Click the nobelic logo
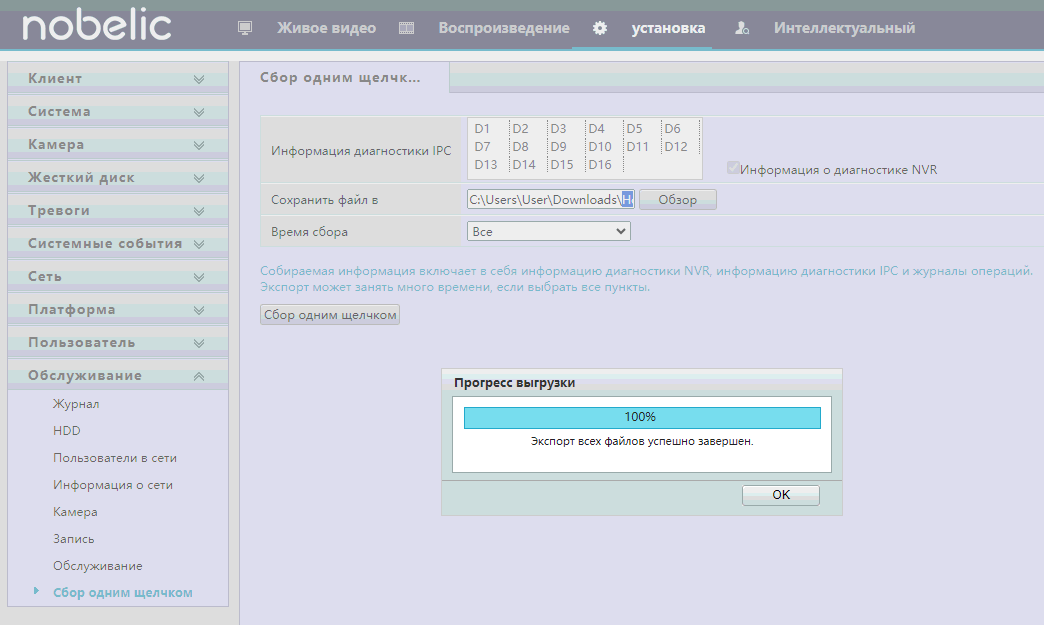This screenshot has height=625, width=1044. 97,25
